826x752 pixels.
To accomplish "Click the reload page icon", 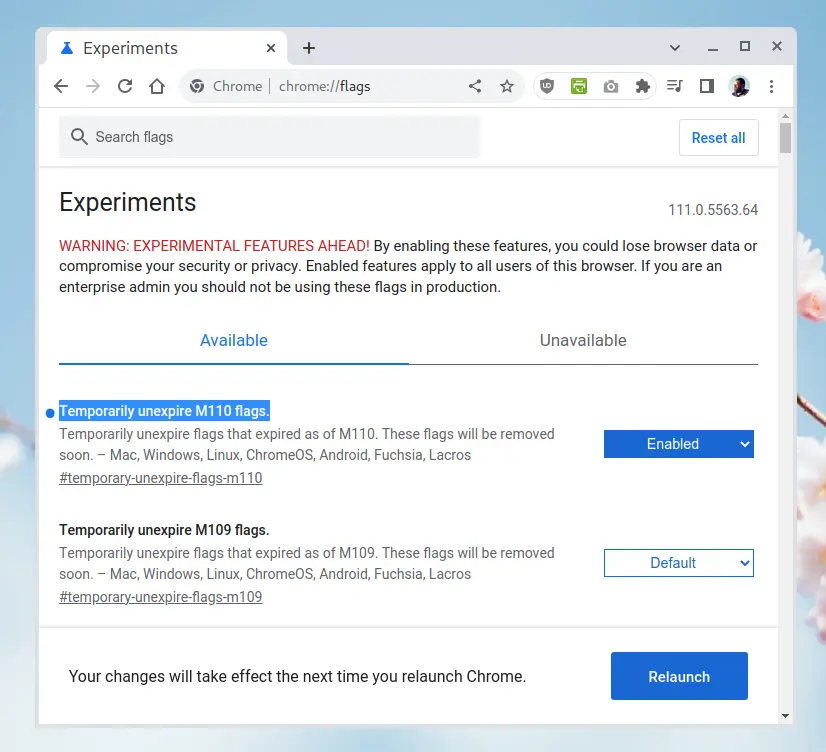I will [125, 86].
